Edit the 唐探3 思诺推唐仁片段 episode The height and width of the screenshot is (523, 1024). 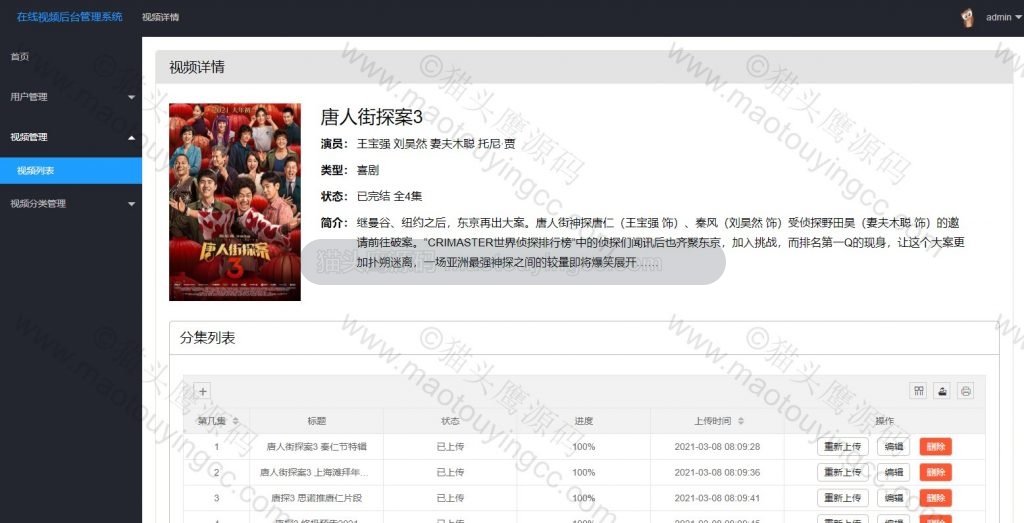pyautogui.click(x=893, y=498)
